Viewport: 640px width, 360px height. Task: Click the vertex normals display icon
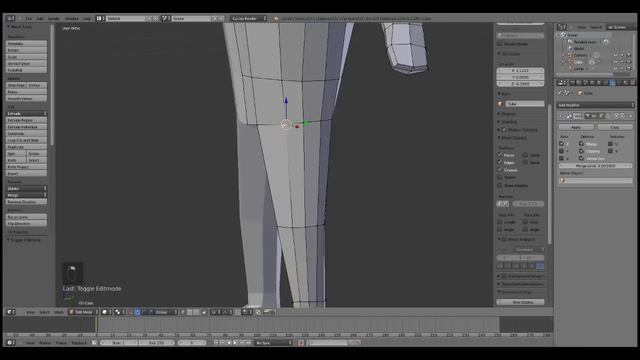coord(500,204)
